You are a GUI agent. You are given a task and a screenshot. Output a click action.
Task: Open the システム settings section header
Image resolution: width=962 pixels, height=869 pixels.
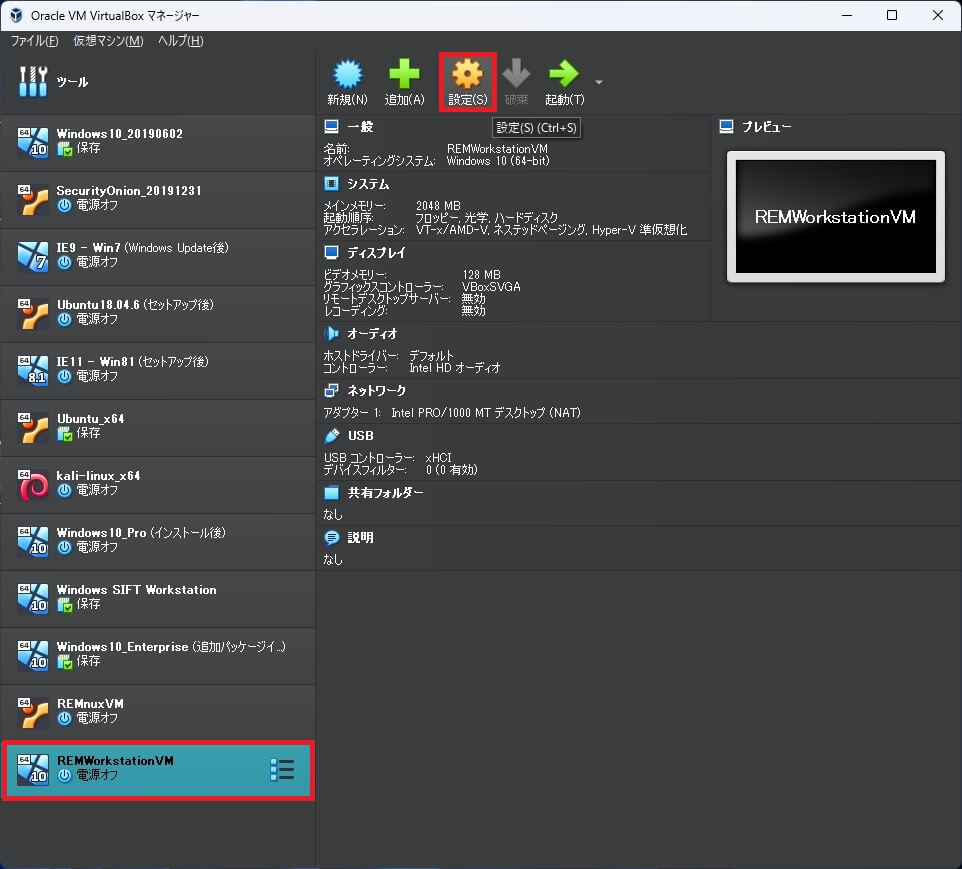pos(368,184)
